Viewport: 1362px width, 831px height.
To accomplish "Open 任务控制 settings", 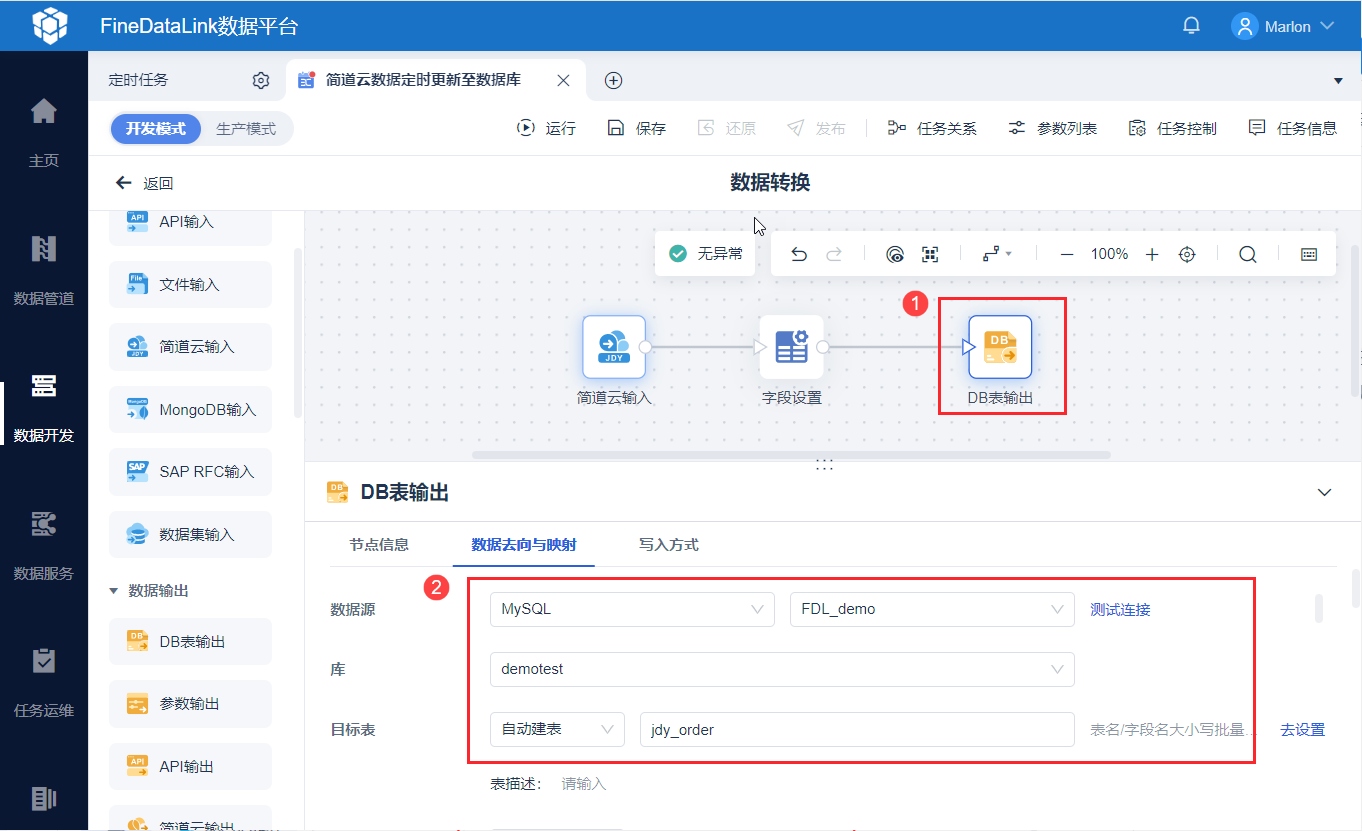I will 1172,128.
